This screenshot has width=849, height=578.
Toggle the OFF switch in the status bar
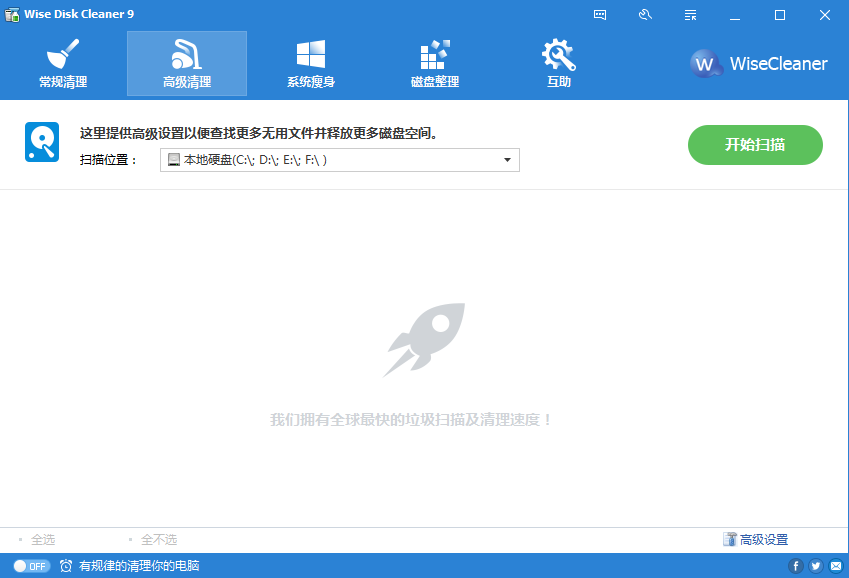click(x=32, y=565)
